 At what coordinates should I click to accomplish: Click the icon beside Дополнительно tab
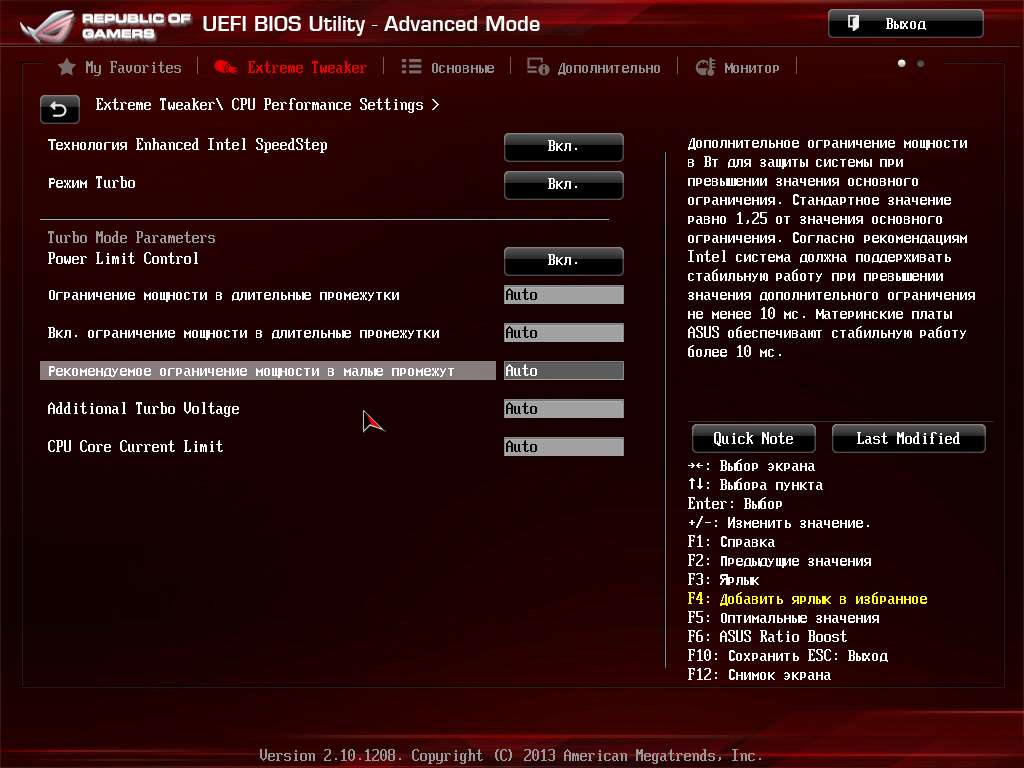(538, 67)
